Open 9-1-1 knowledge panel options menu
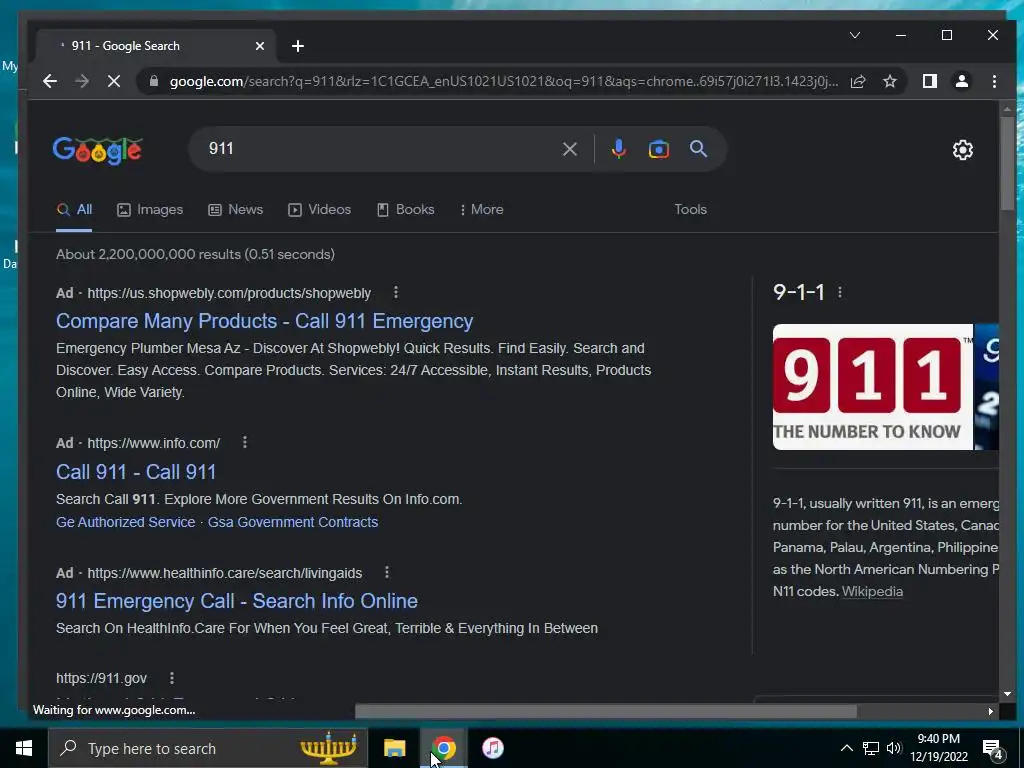 (x=840, y=292)
